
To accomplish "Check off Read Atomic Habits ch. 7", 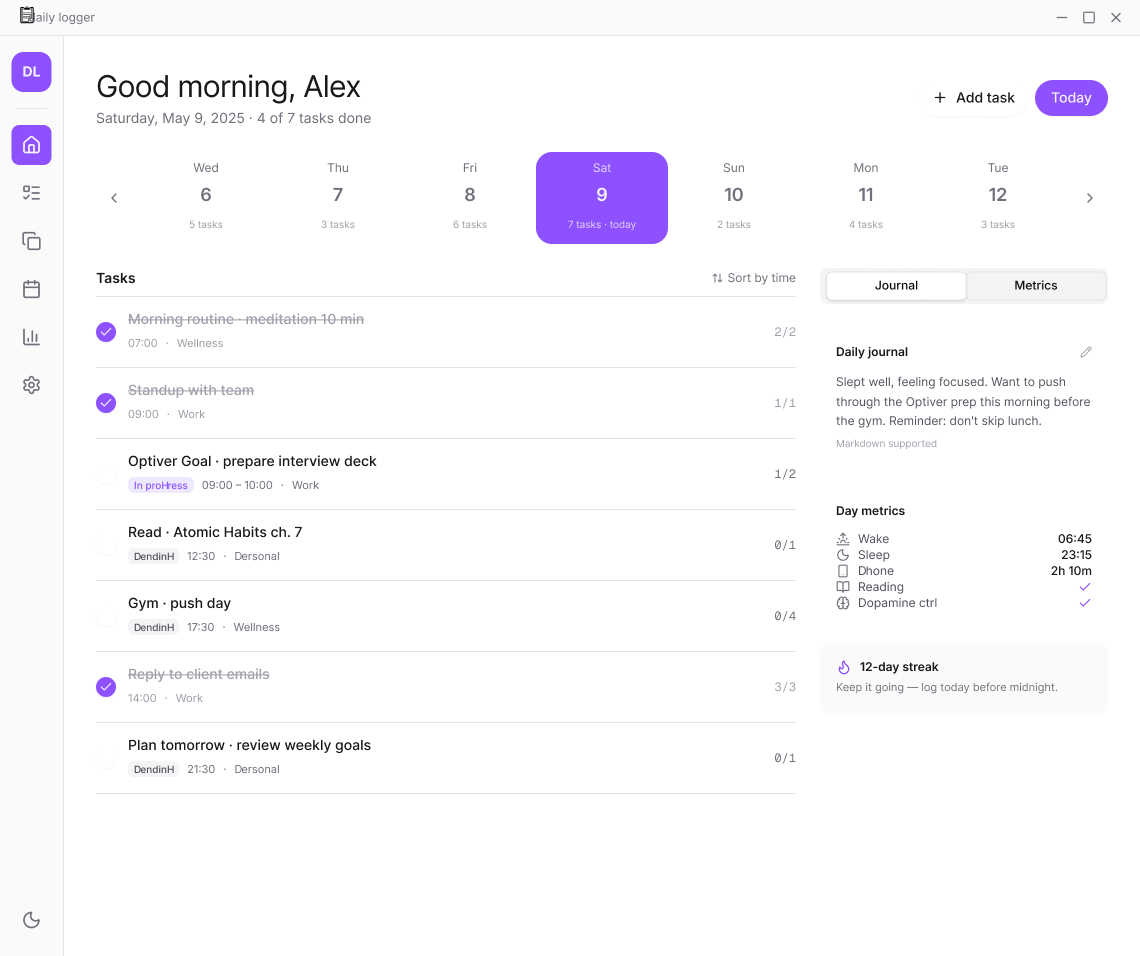I will click(x=106, y=545).
